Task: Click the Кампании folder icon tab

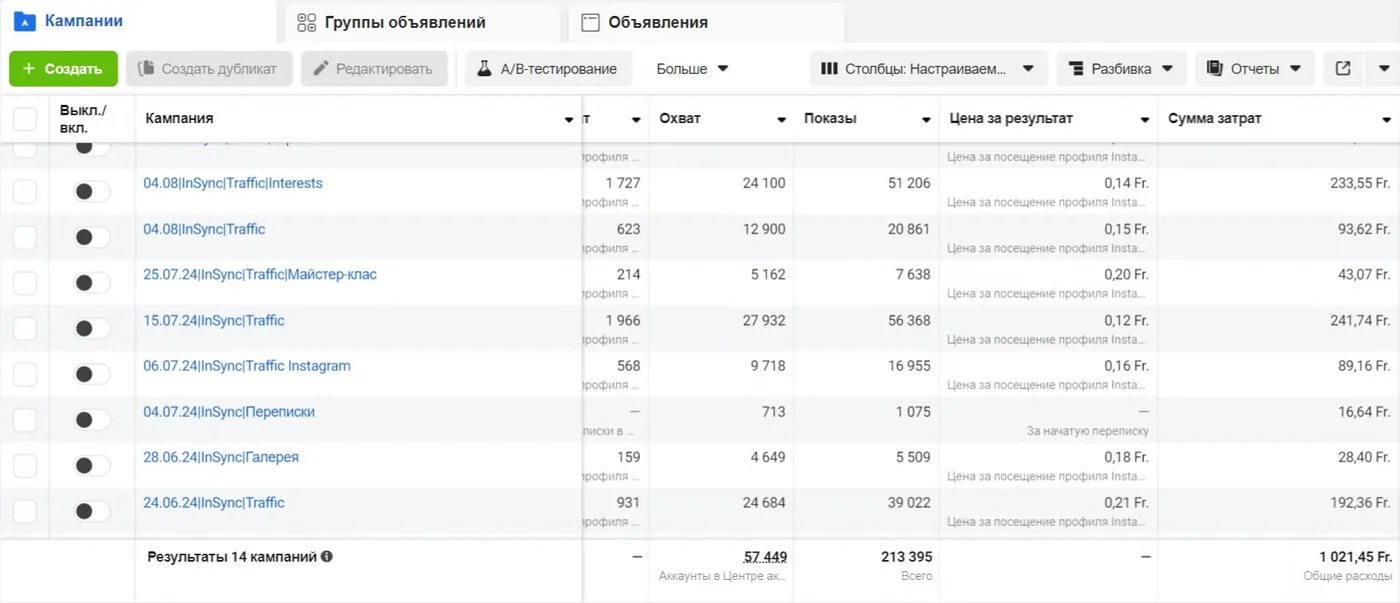Action: pyautogui.click(x=24, y=21)
